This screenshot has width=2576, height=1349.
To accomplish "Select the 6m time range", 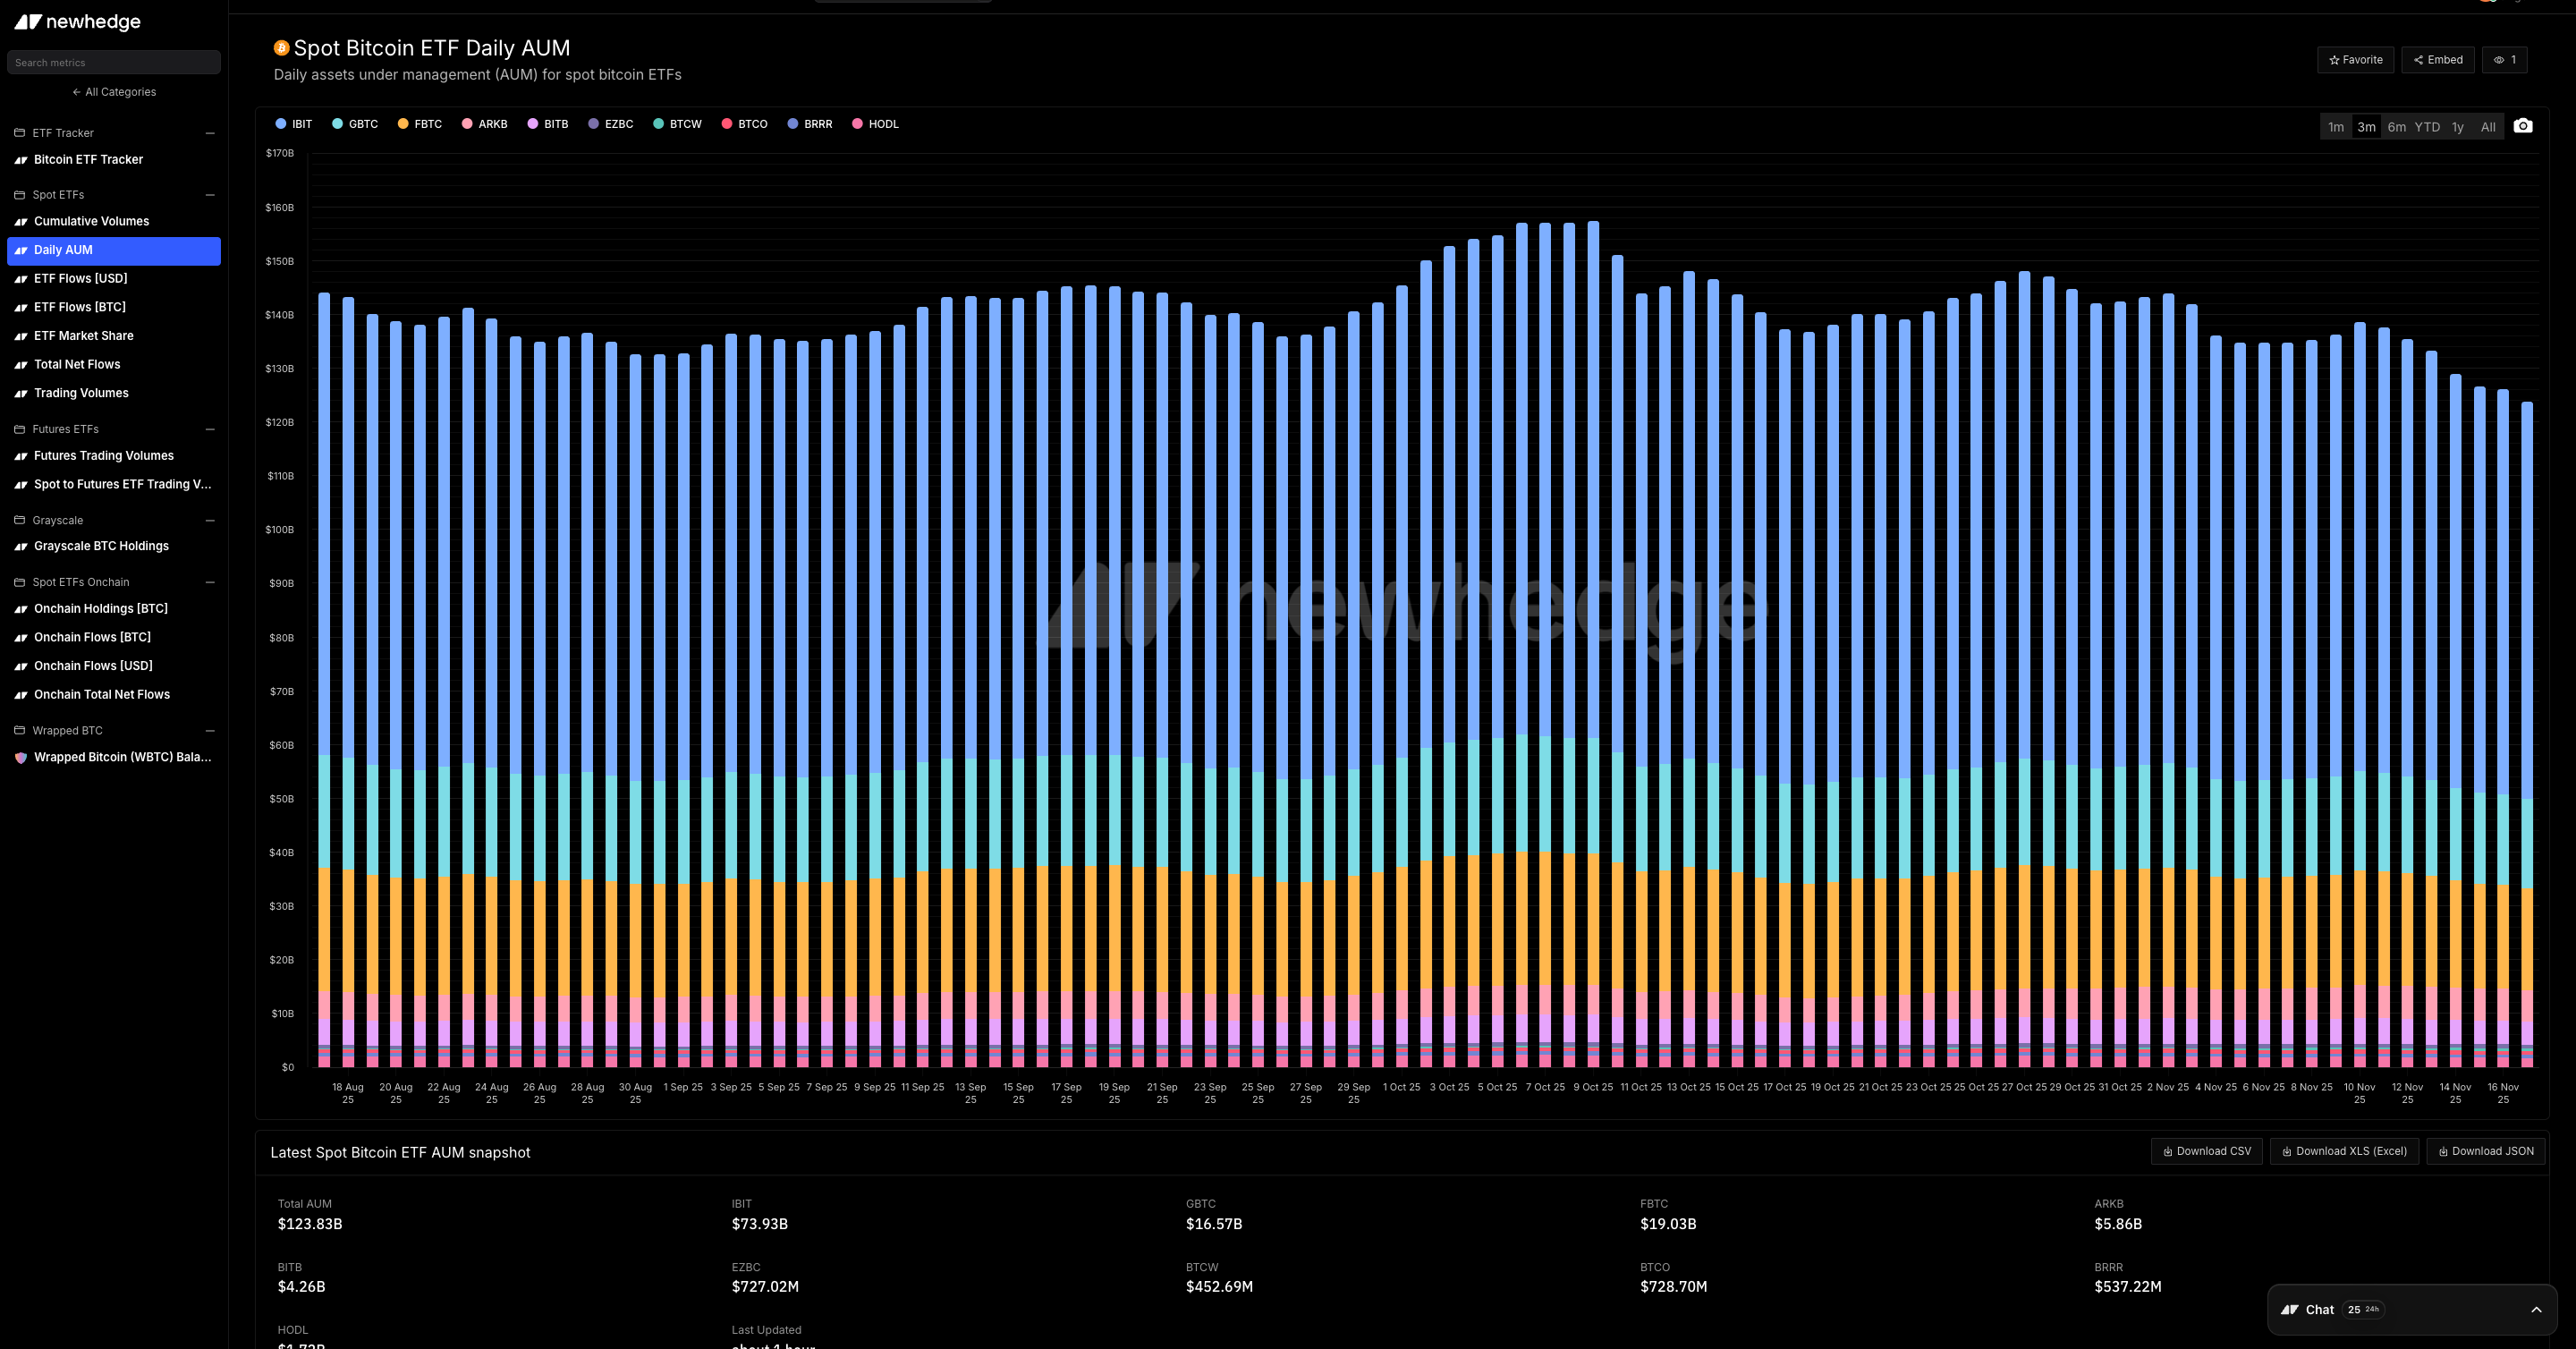I will [x=2396, y=127].
